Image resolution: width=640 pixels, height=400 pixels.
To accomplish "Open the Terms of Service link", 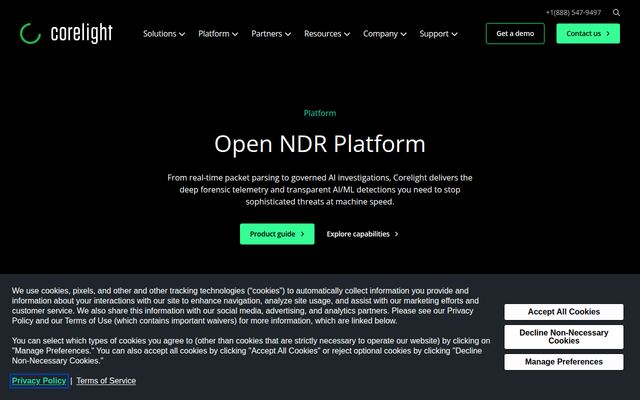I will pyautogui.click(x=106, y=381).
